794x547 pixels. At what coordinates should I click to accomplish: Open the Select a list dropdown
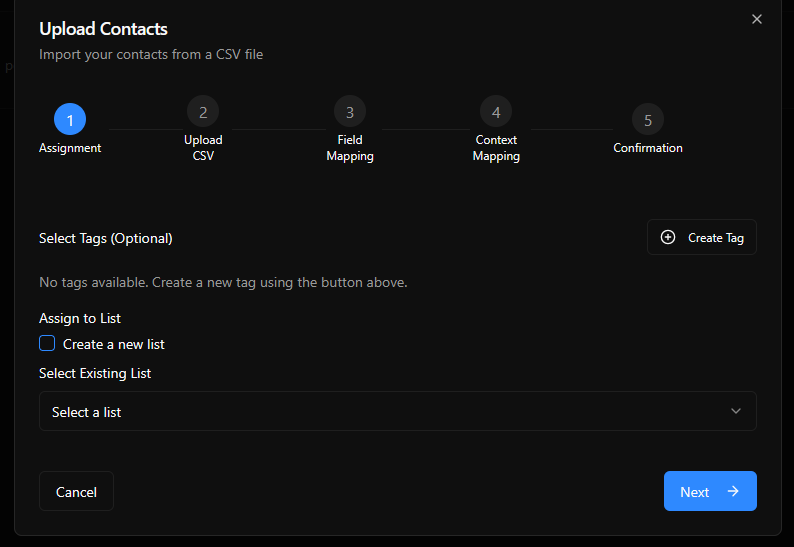click(397, 411)
